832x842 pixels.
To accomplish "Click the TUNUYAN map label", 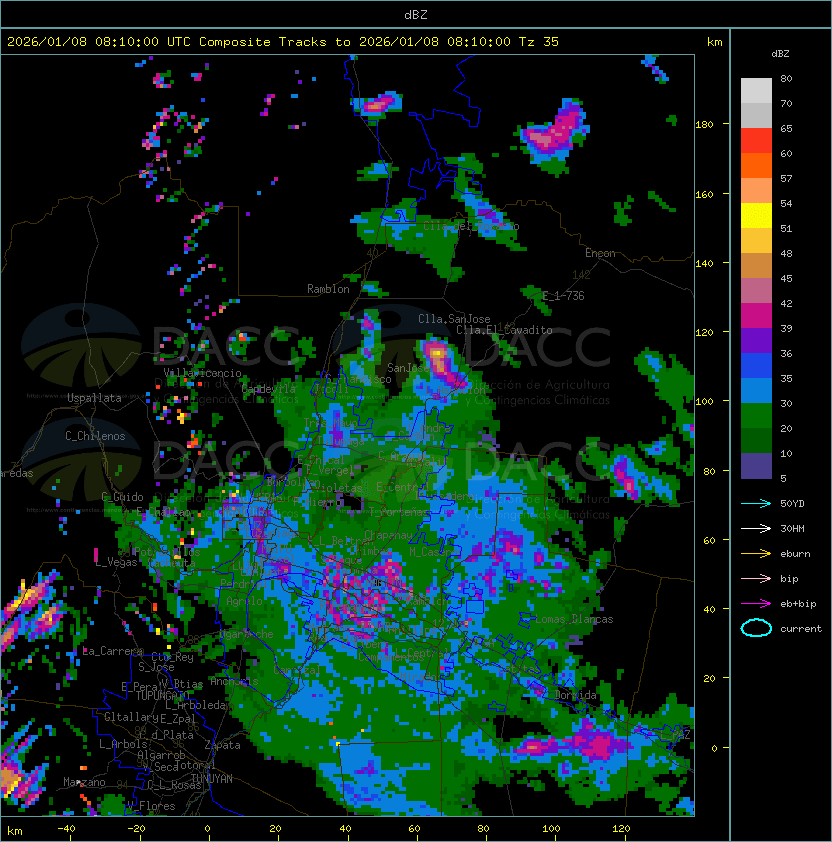I will coord(212,779).
